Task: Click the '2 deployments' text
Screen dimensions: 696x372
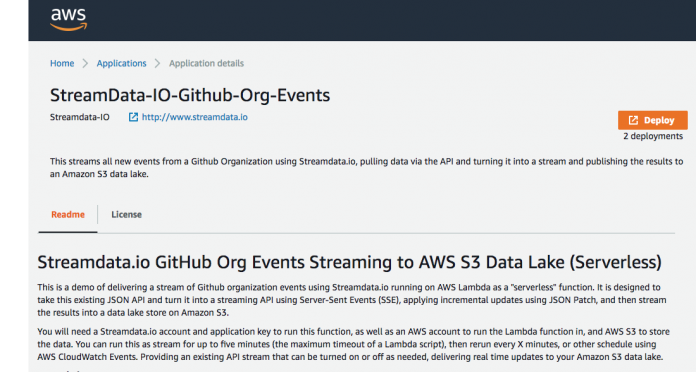Action: 653,136
